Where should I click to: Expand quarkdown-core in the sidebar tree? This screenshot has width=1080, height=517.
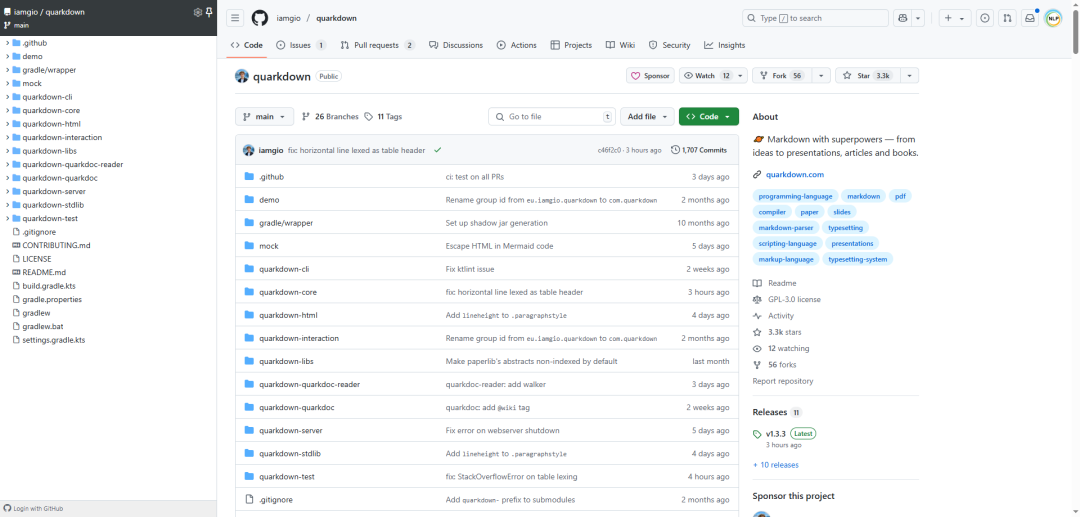(x=8, y=110)
